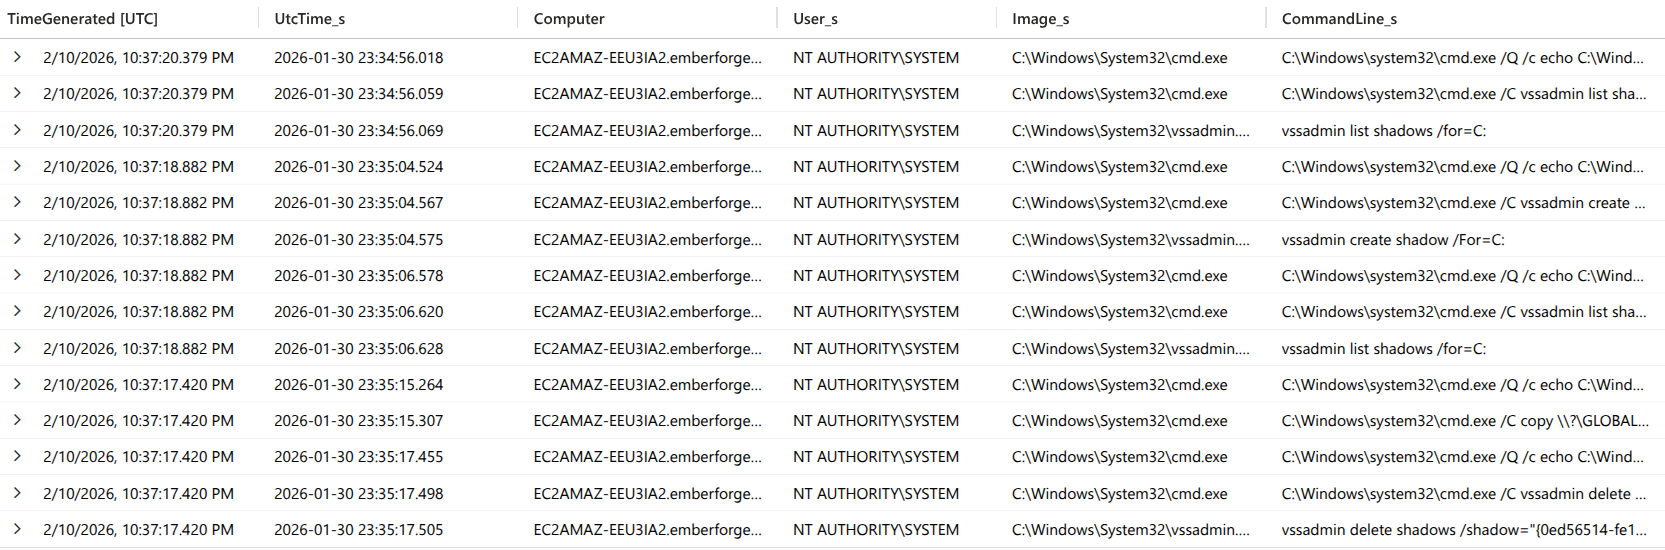Click the EC2AMAZ-EEU3IA2 computer cell in last row
This screenshot has width=1665, height=550.
(647, 530)
